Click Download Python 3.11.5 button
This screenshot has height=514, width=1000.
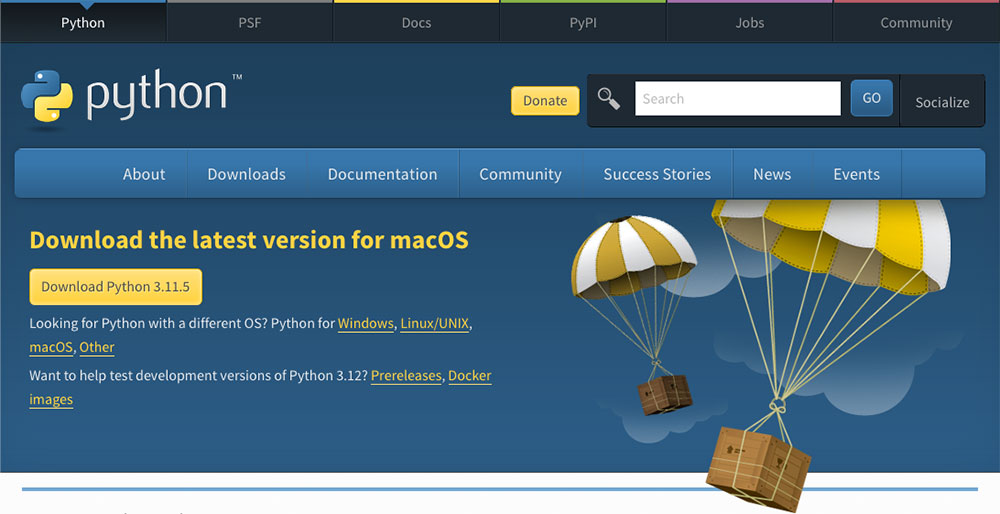point(115,287)
